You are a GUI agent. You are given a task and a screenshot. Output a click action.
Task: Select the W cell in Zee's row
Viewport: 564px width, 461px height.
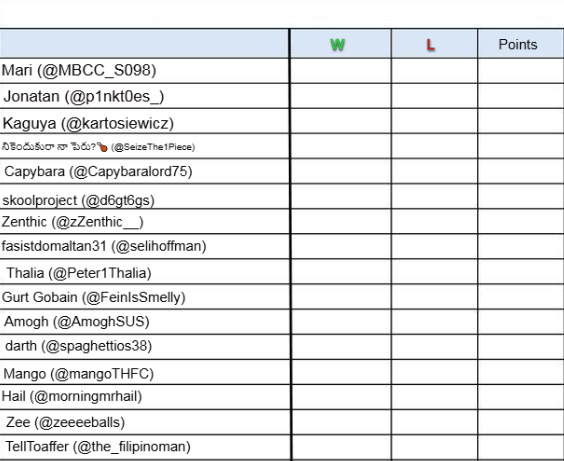(x=341, y=423)
